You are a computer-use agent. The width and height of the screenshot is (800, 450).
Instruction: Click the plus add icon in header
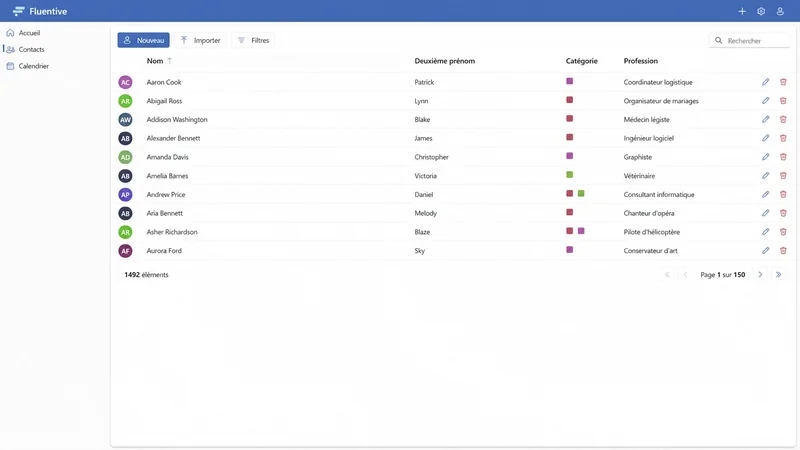742,11
